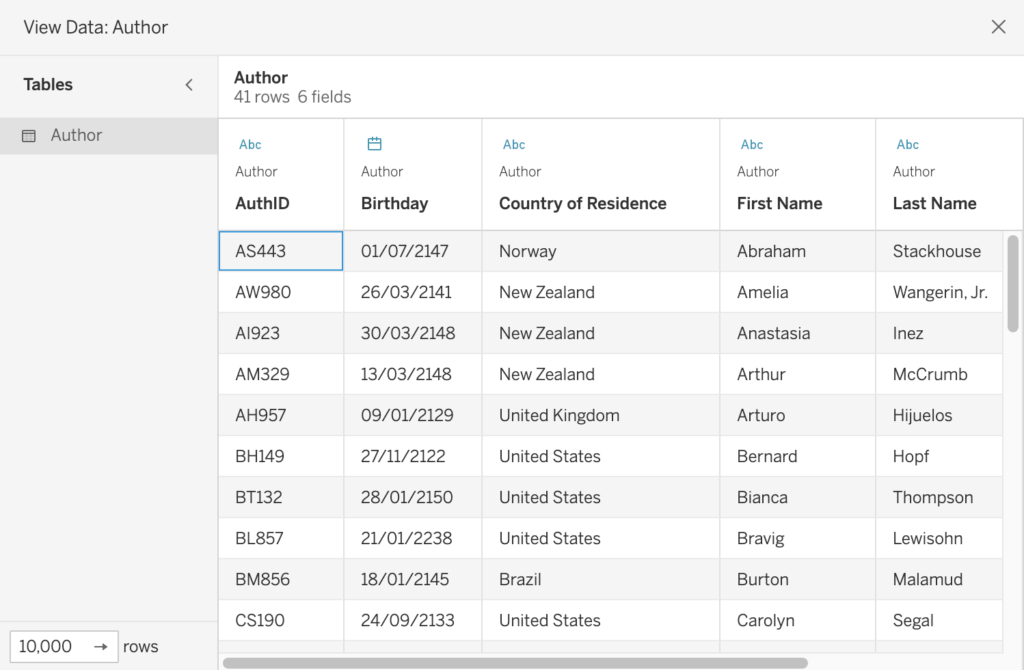Screen dimensions: 1024x670
Task: Select the Author table in the Tables list
Action: point(77,136)
